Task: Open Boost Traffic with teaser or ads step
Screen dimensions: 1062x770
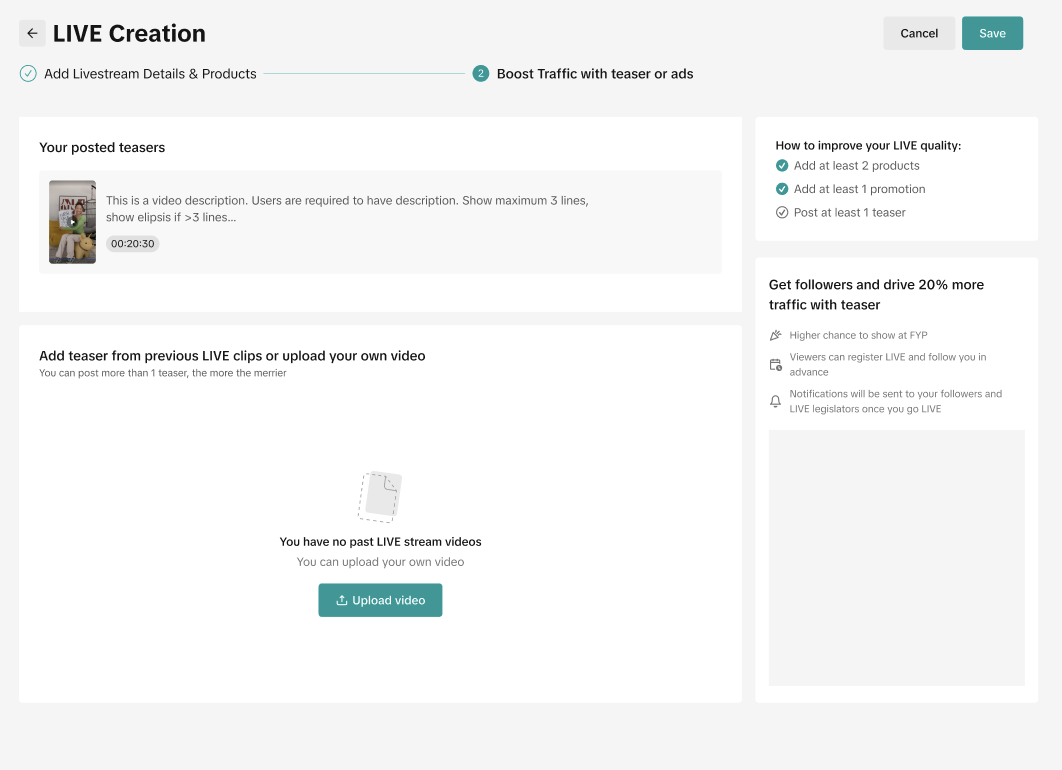Action: pyautogui.click(x=595, y=74)
